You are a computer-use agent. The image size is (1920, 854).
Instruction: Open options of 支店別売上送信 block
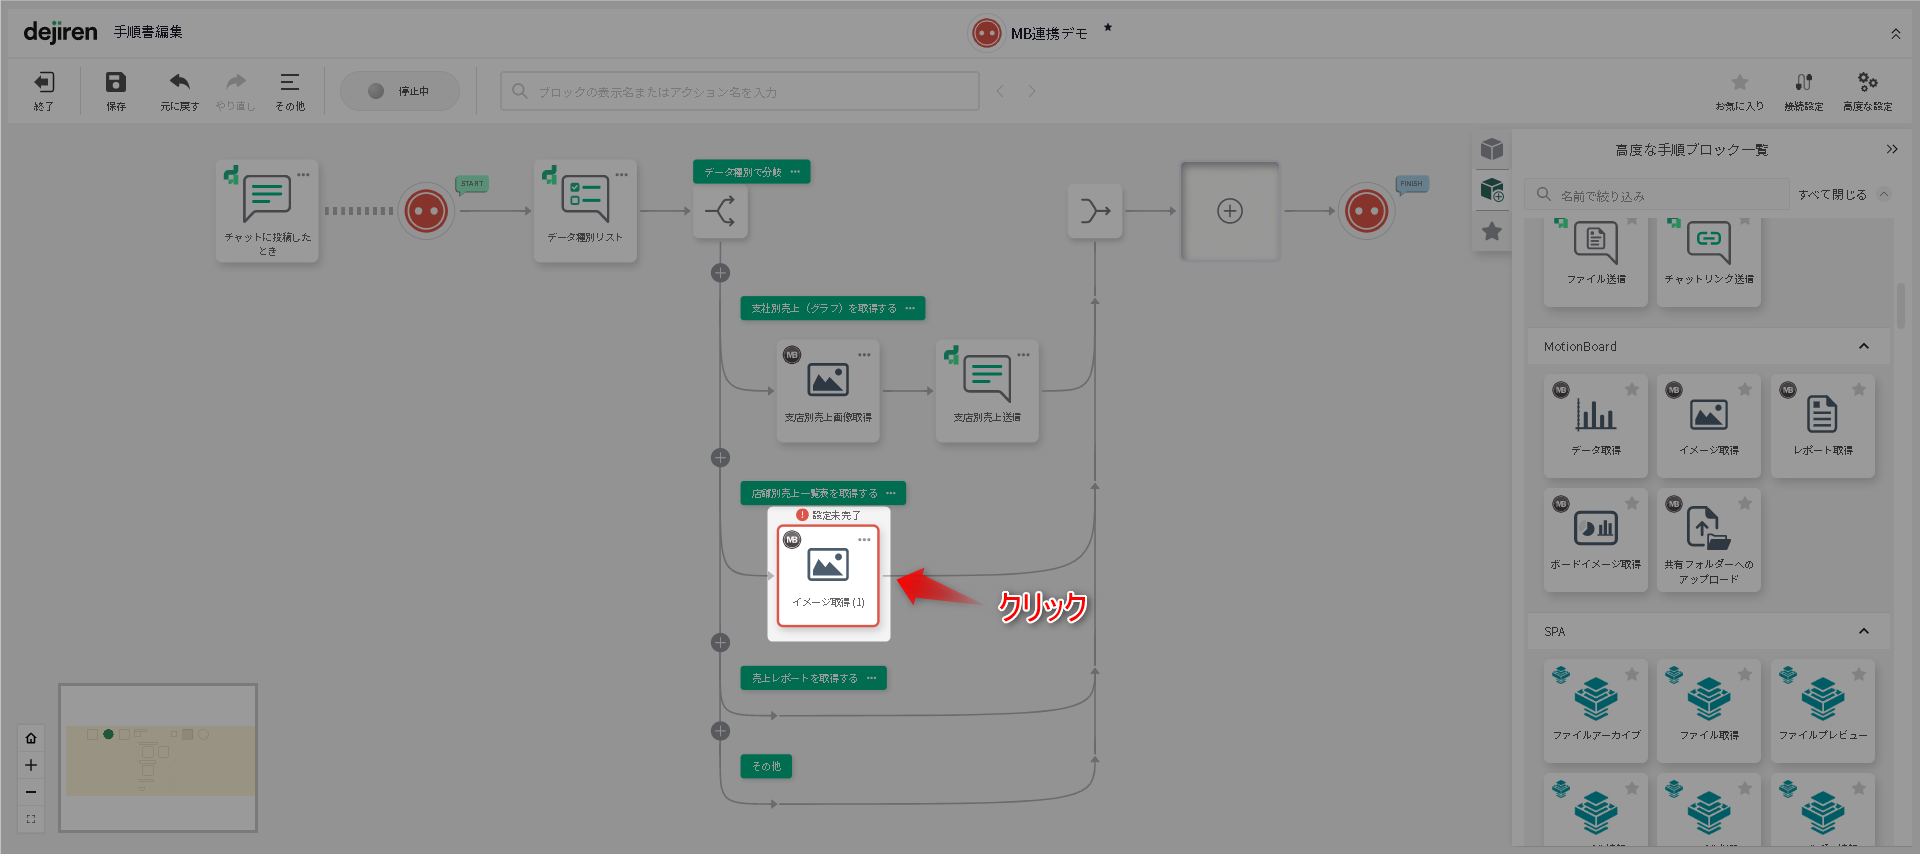pos(1023,355)
